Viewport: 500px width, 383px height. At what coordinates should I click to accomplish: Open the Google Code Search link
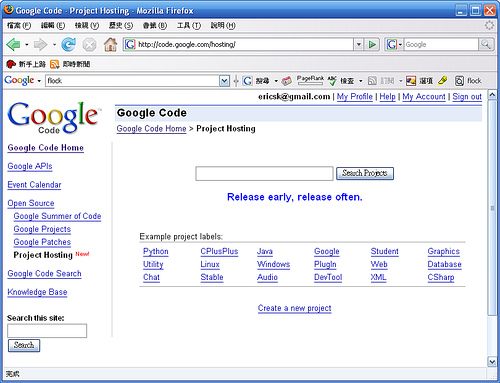tap(44, 274)
